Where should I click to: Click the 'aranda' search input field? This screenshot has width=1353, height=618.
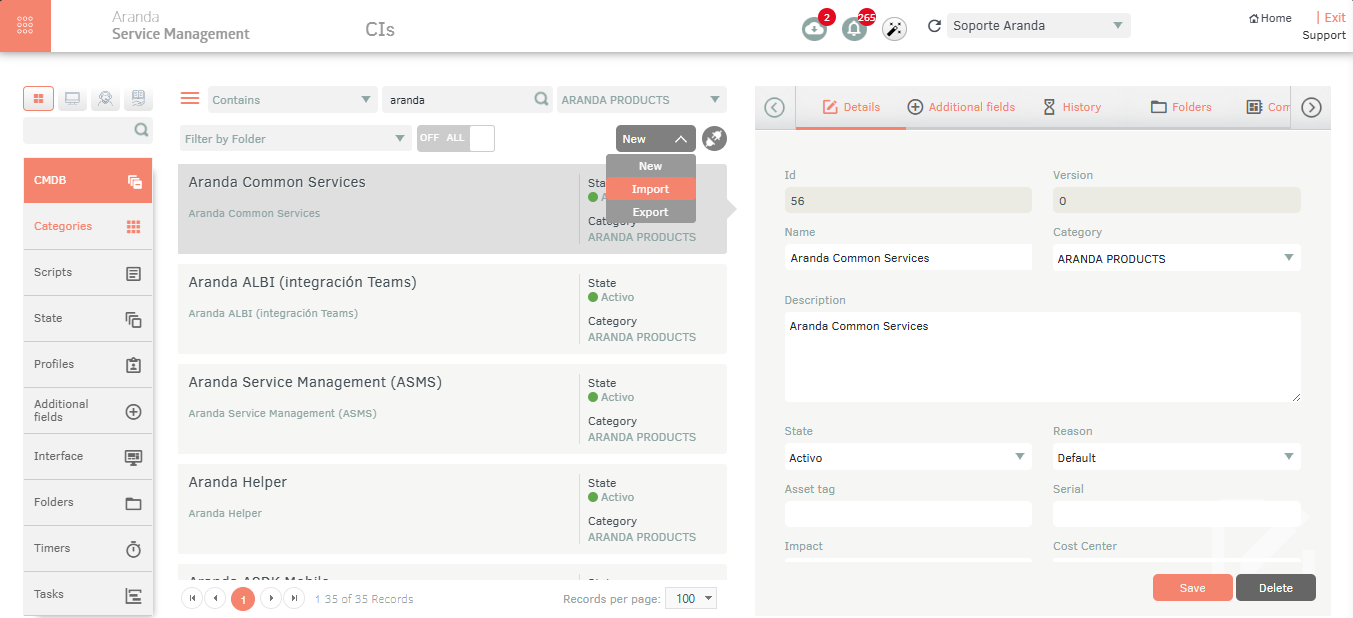click(459, 100)
